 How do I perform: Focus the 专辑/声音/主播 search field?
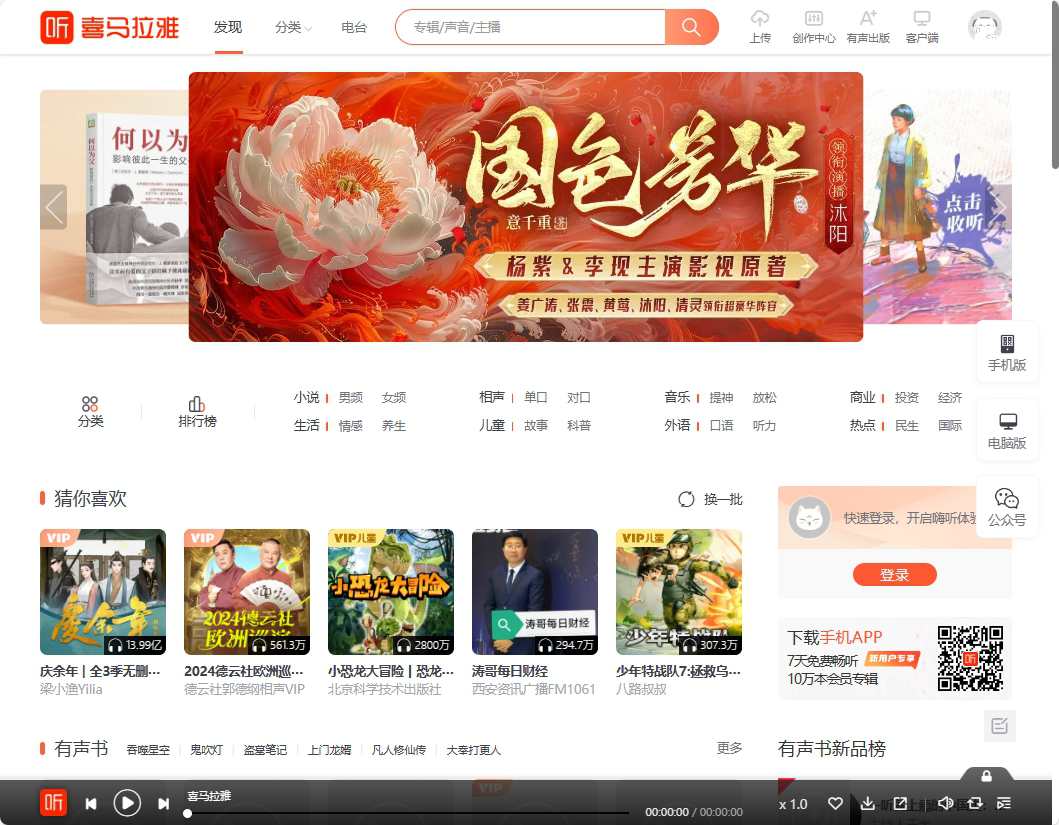(x=530, y=27)
